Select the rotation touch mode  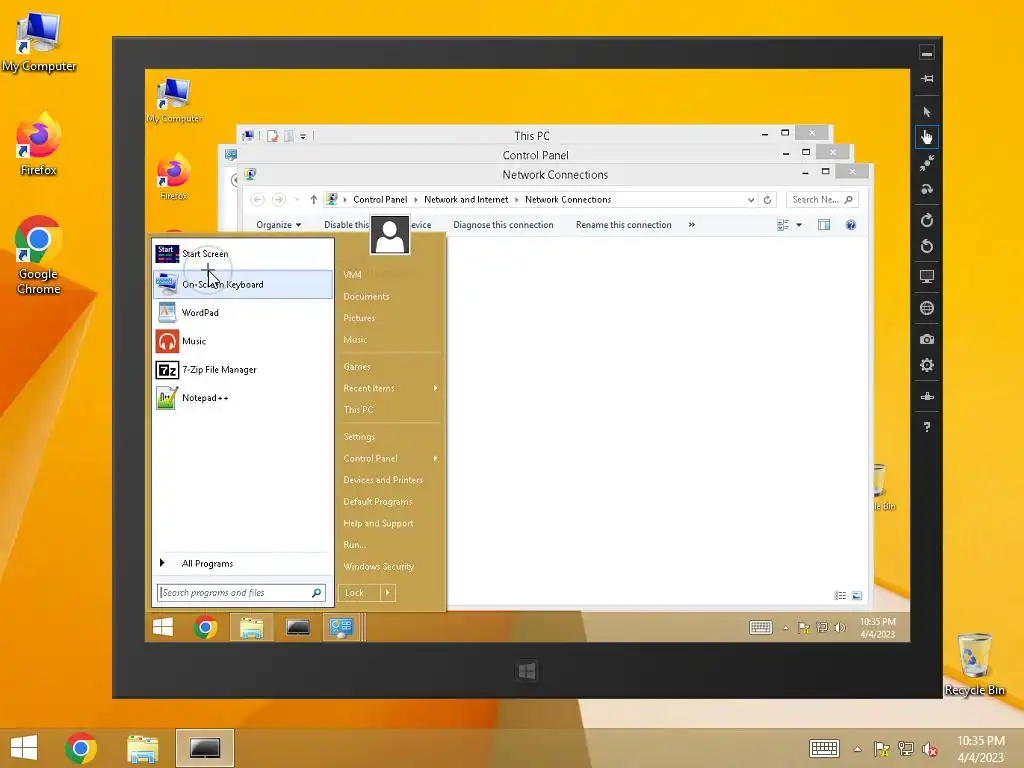927,189
